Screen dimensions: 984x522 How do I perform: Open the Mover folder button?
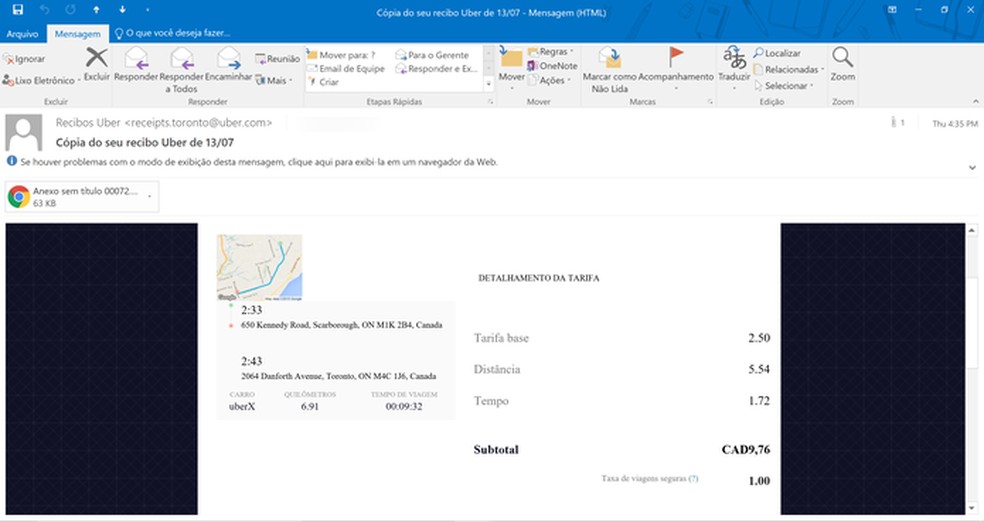tap(511, 68)
